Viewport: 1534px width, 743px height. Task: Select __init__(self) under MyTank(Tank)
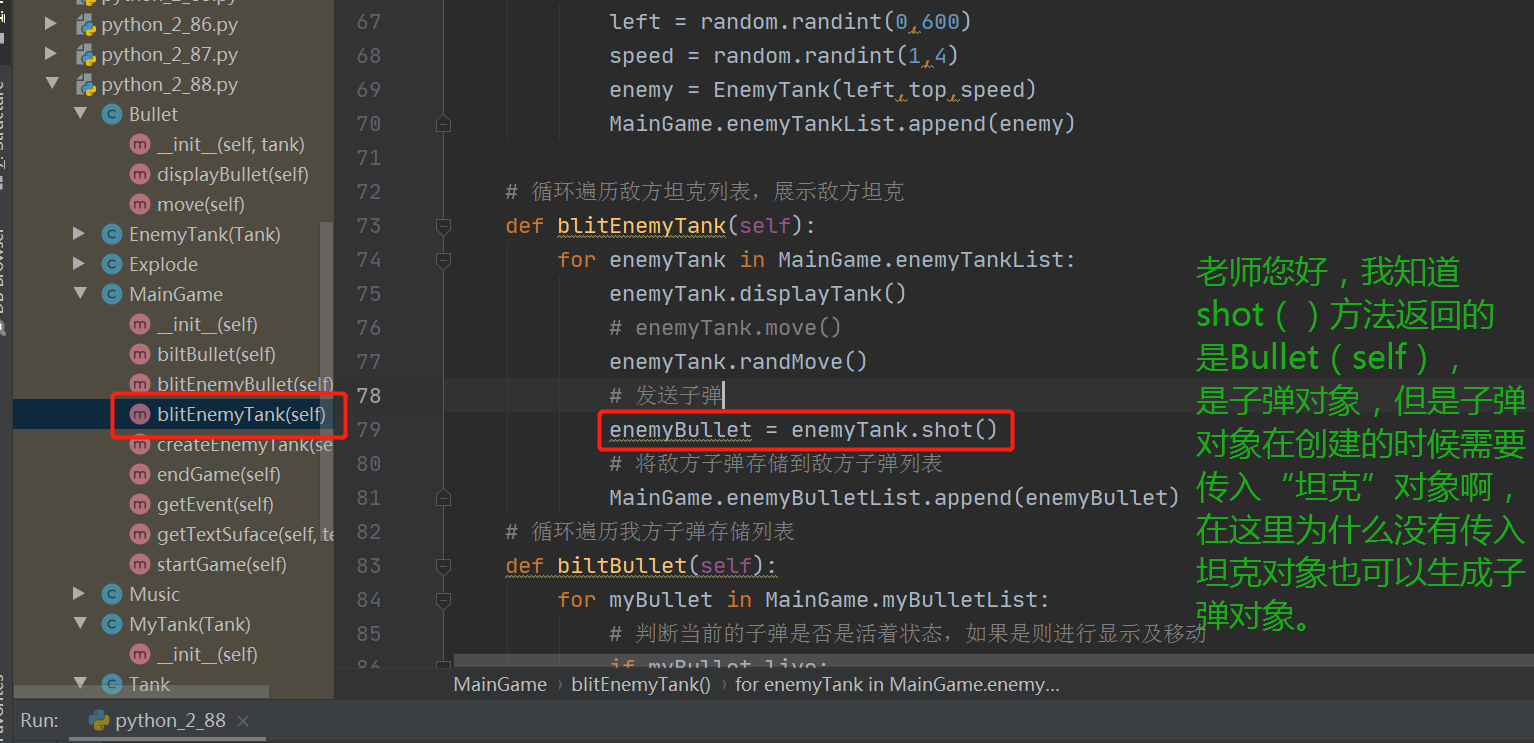(x=207, y=655)
